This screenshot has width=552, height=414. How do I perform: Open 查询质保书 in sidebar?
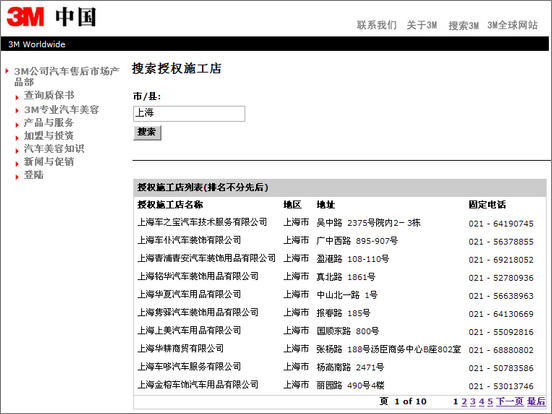(49, 95)
